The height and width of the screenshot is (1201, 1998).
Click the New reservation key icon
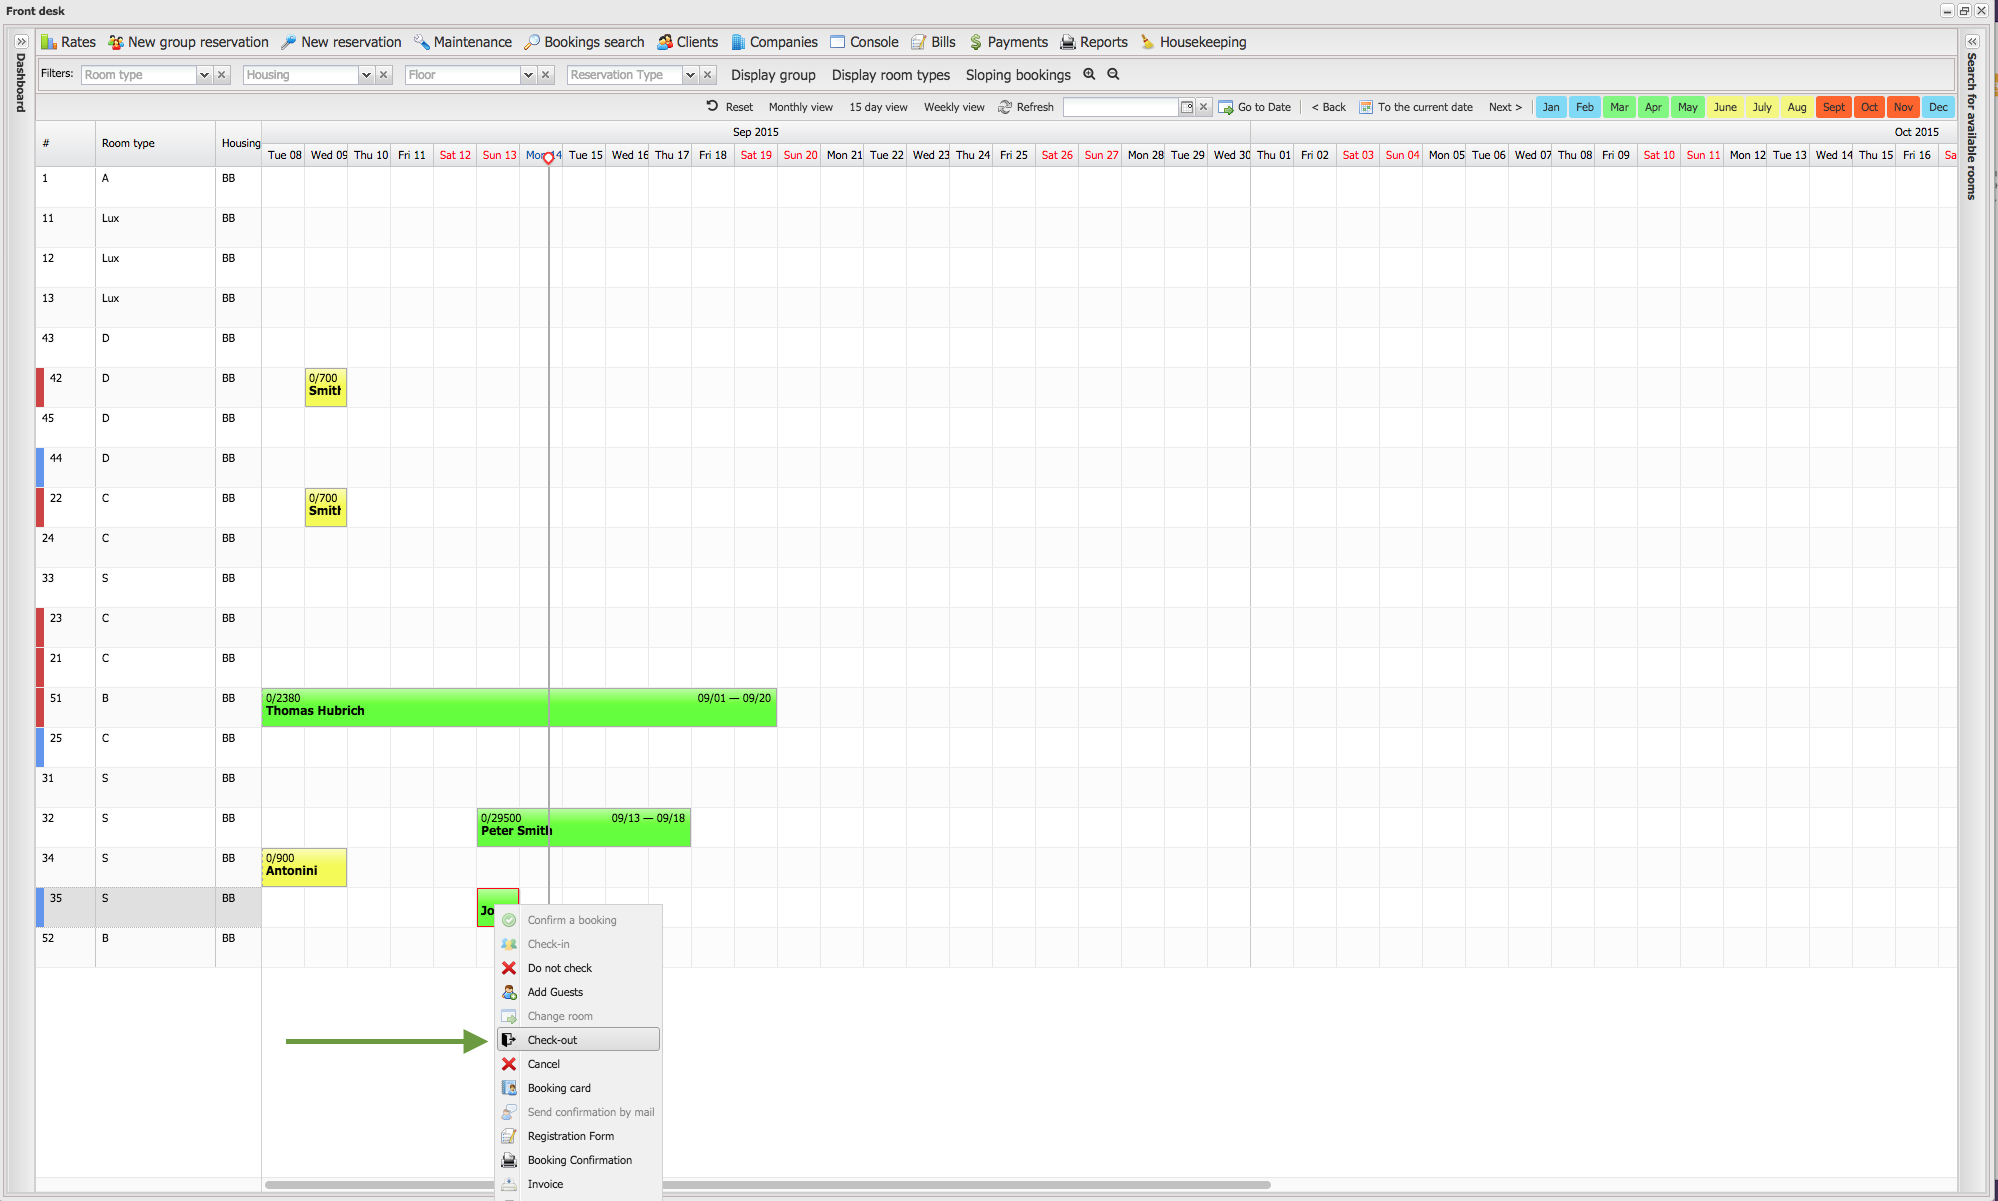tap(289, 42)
